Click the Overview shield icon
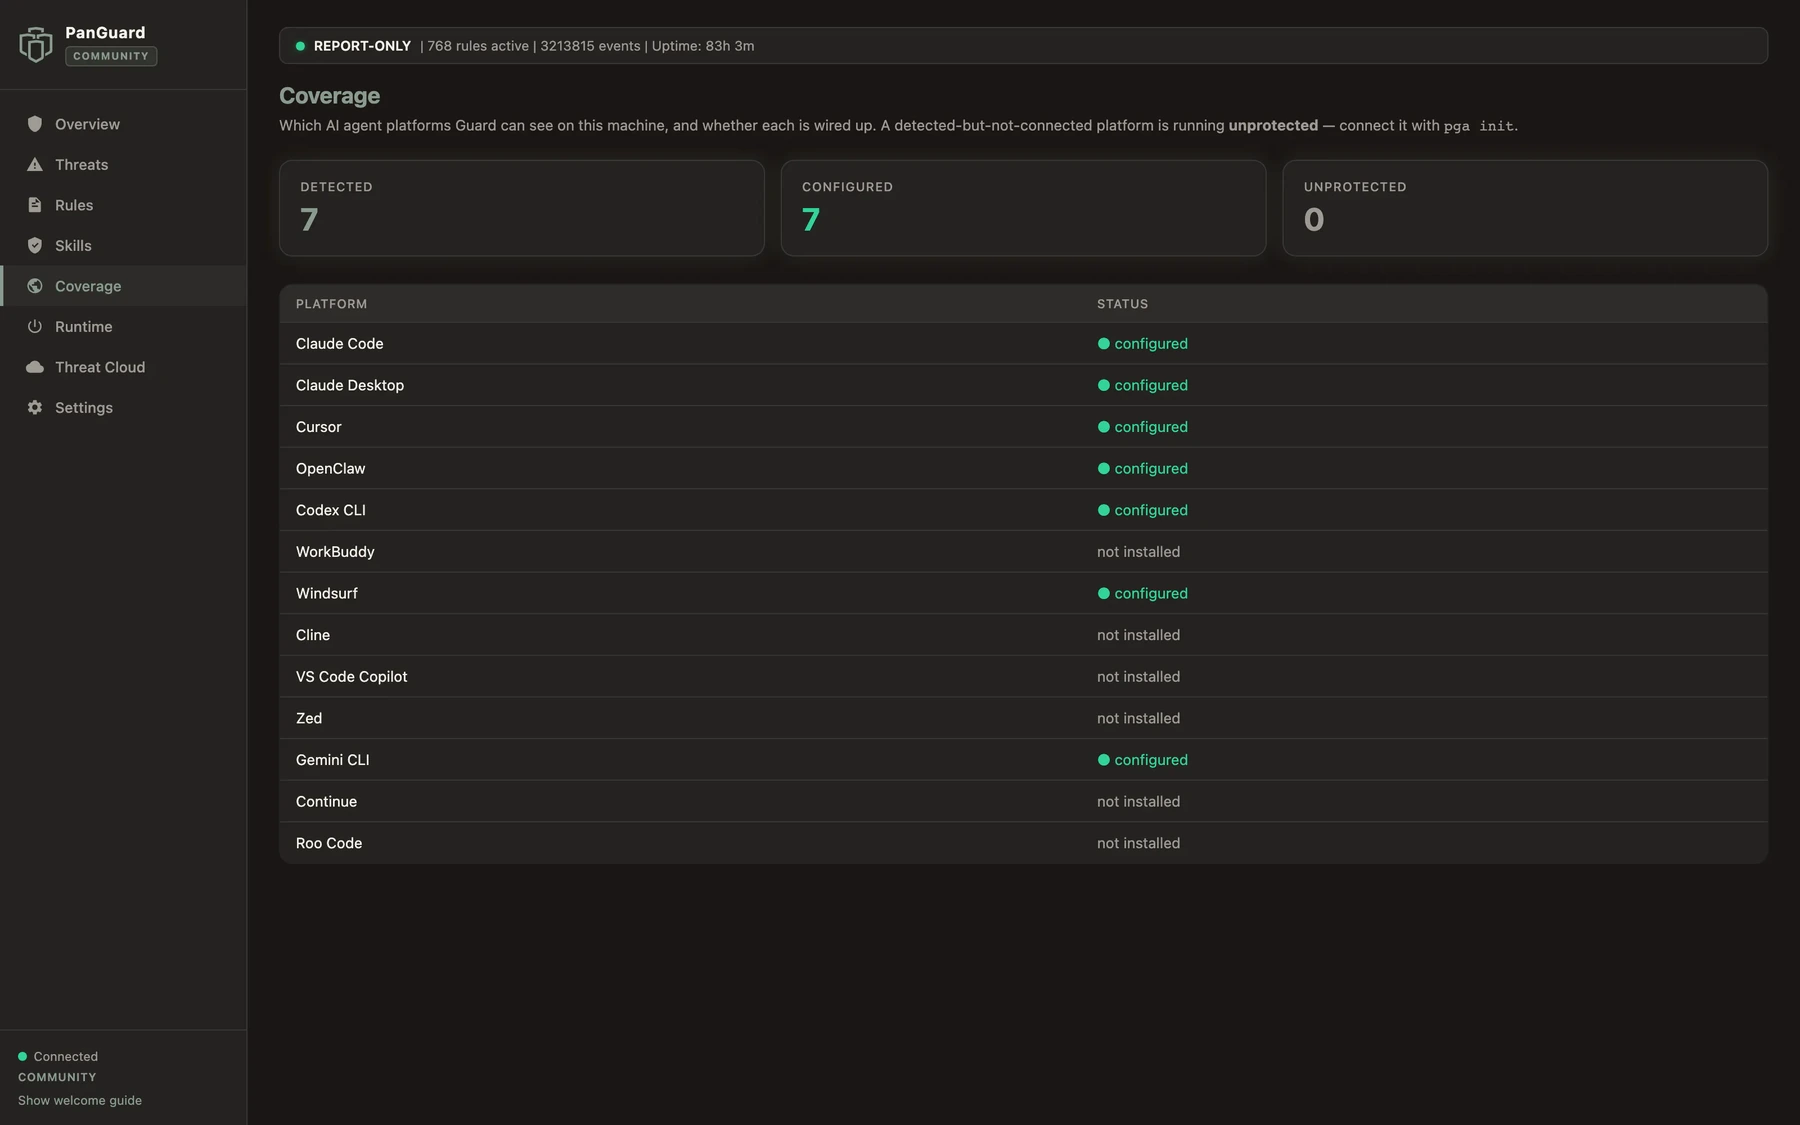Viewport: 1800px width, 1125px height. click(x=35, y=124)
